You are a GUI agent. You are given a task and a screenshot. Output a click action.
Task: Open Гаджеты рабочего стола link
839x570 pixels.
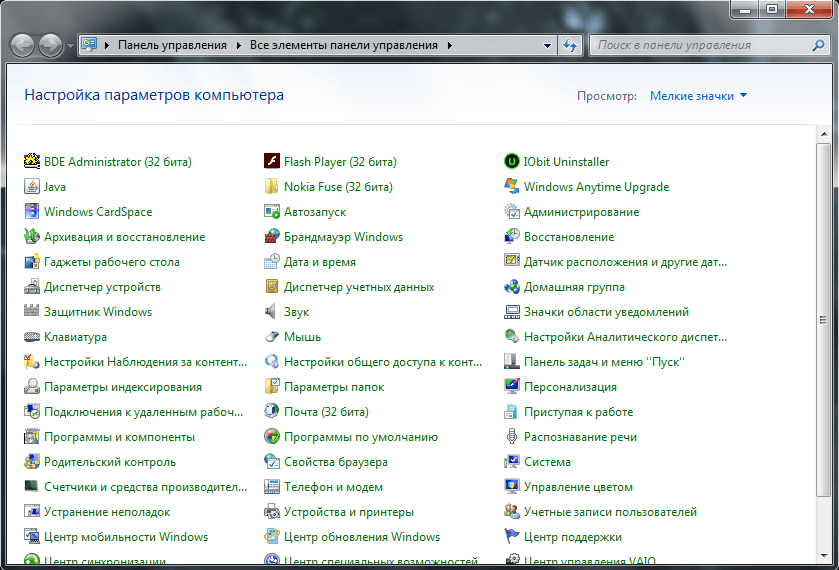pyautogui.click(x=112, y=262)
